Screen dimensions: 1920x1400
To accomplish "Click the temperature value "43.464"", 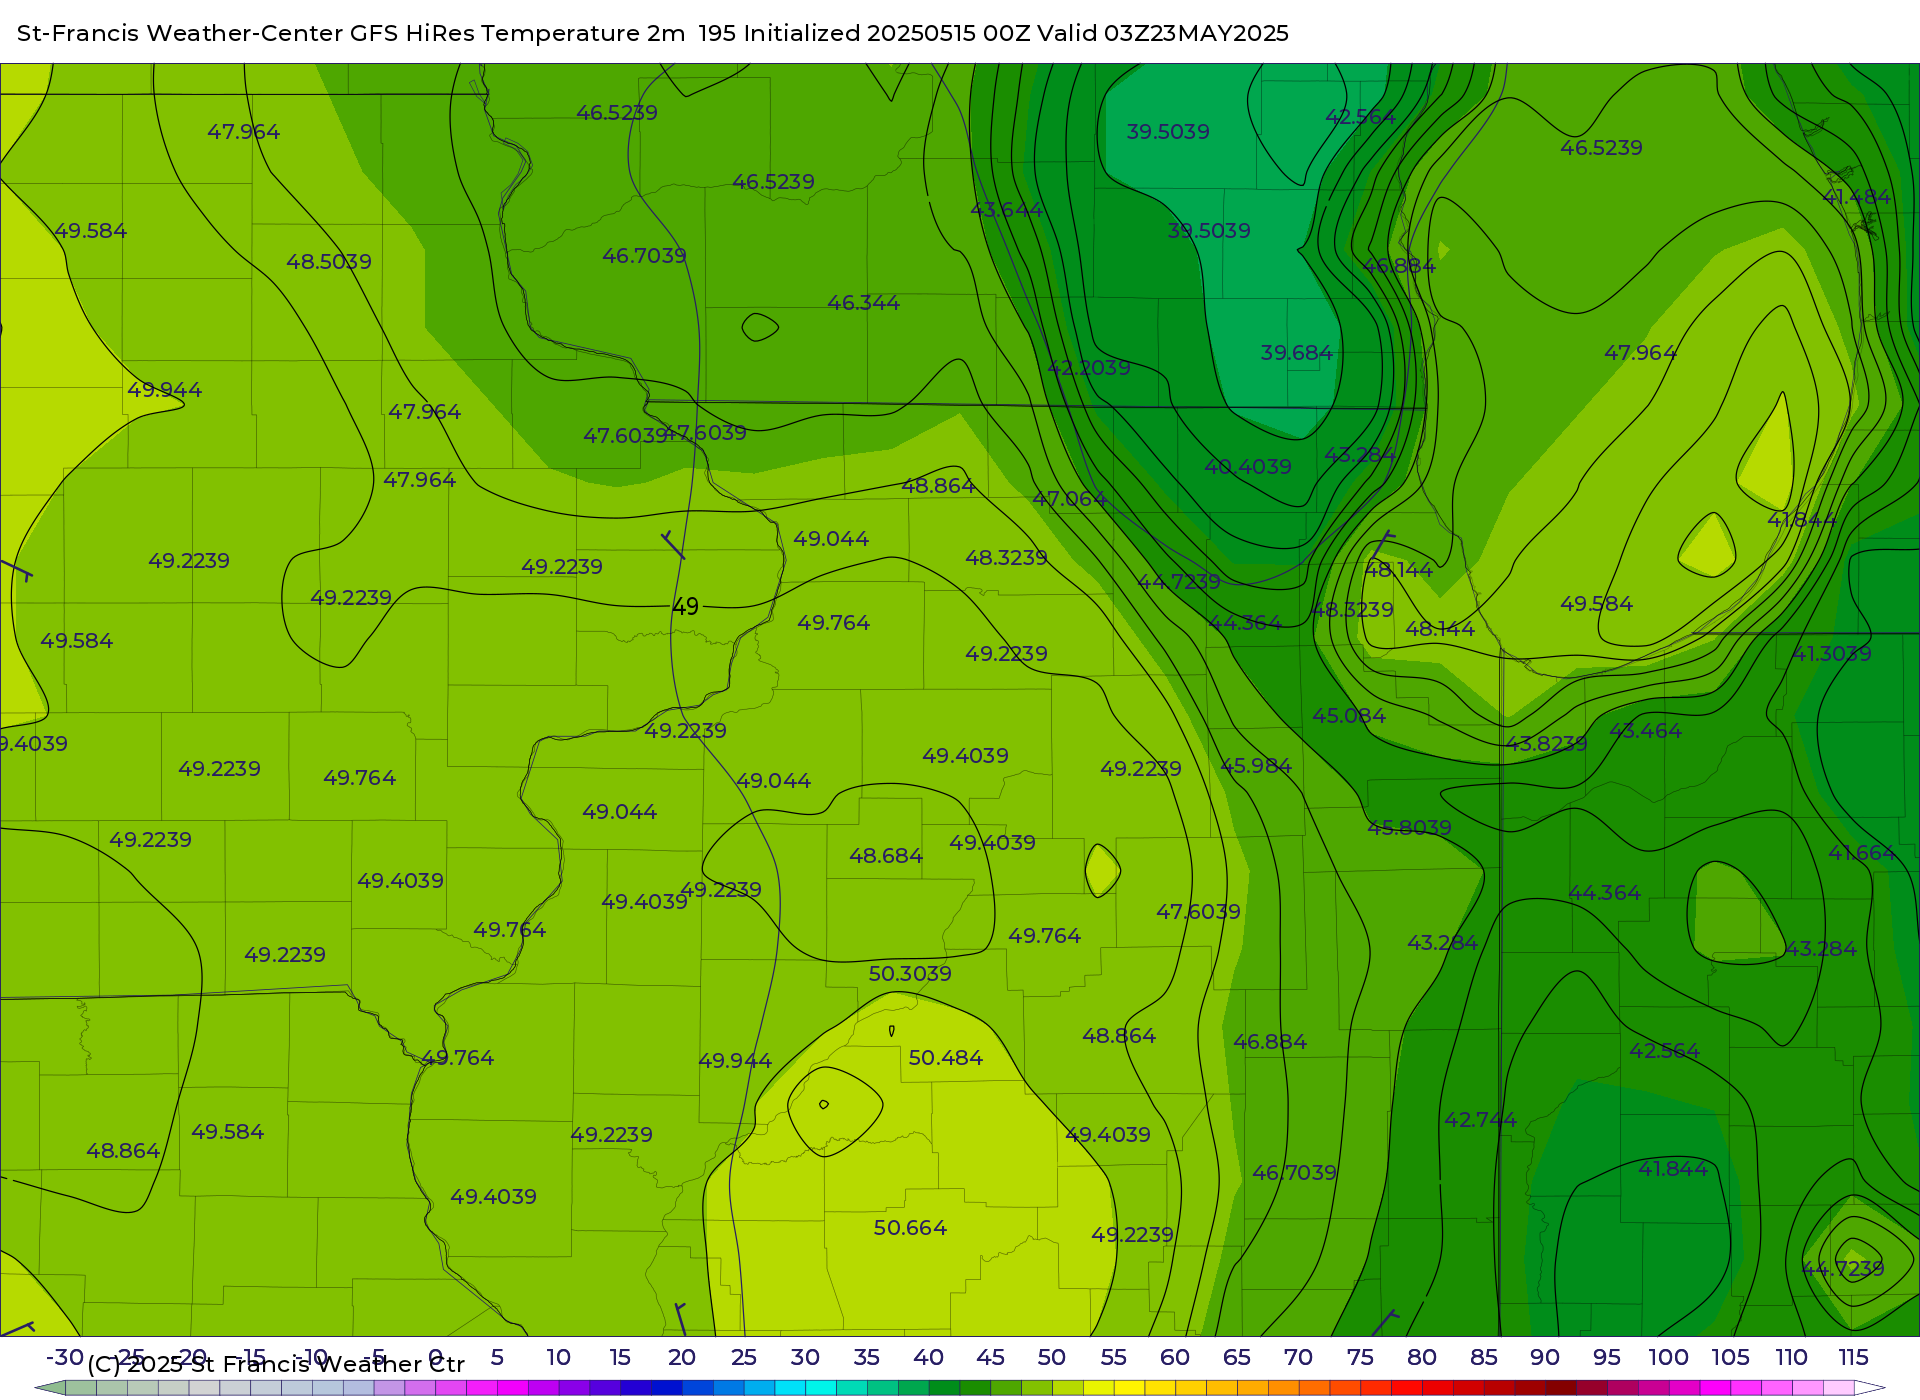I will tap(1645, 730).
